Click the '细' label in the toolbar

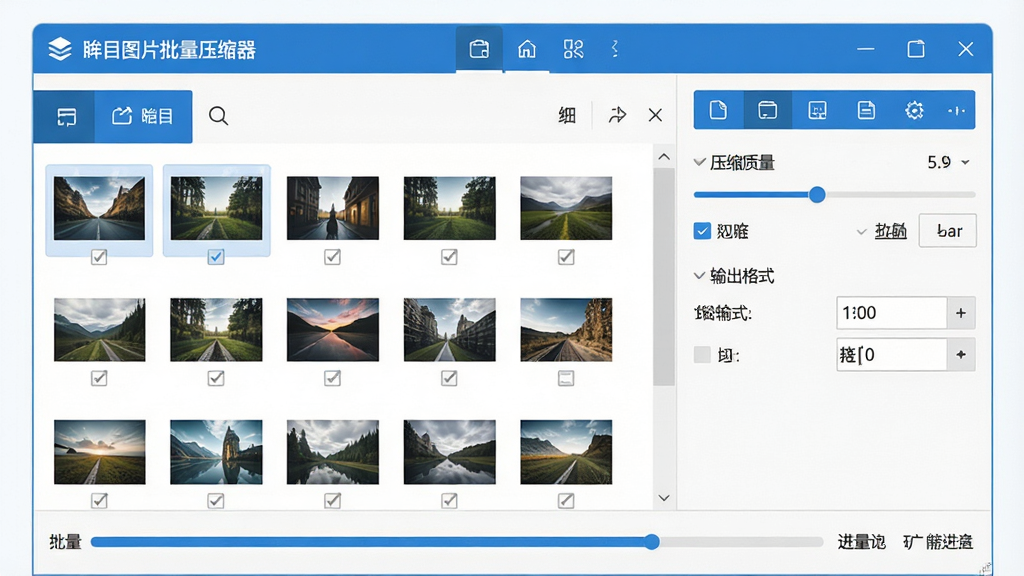point(567,116)
